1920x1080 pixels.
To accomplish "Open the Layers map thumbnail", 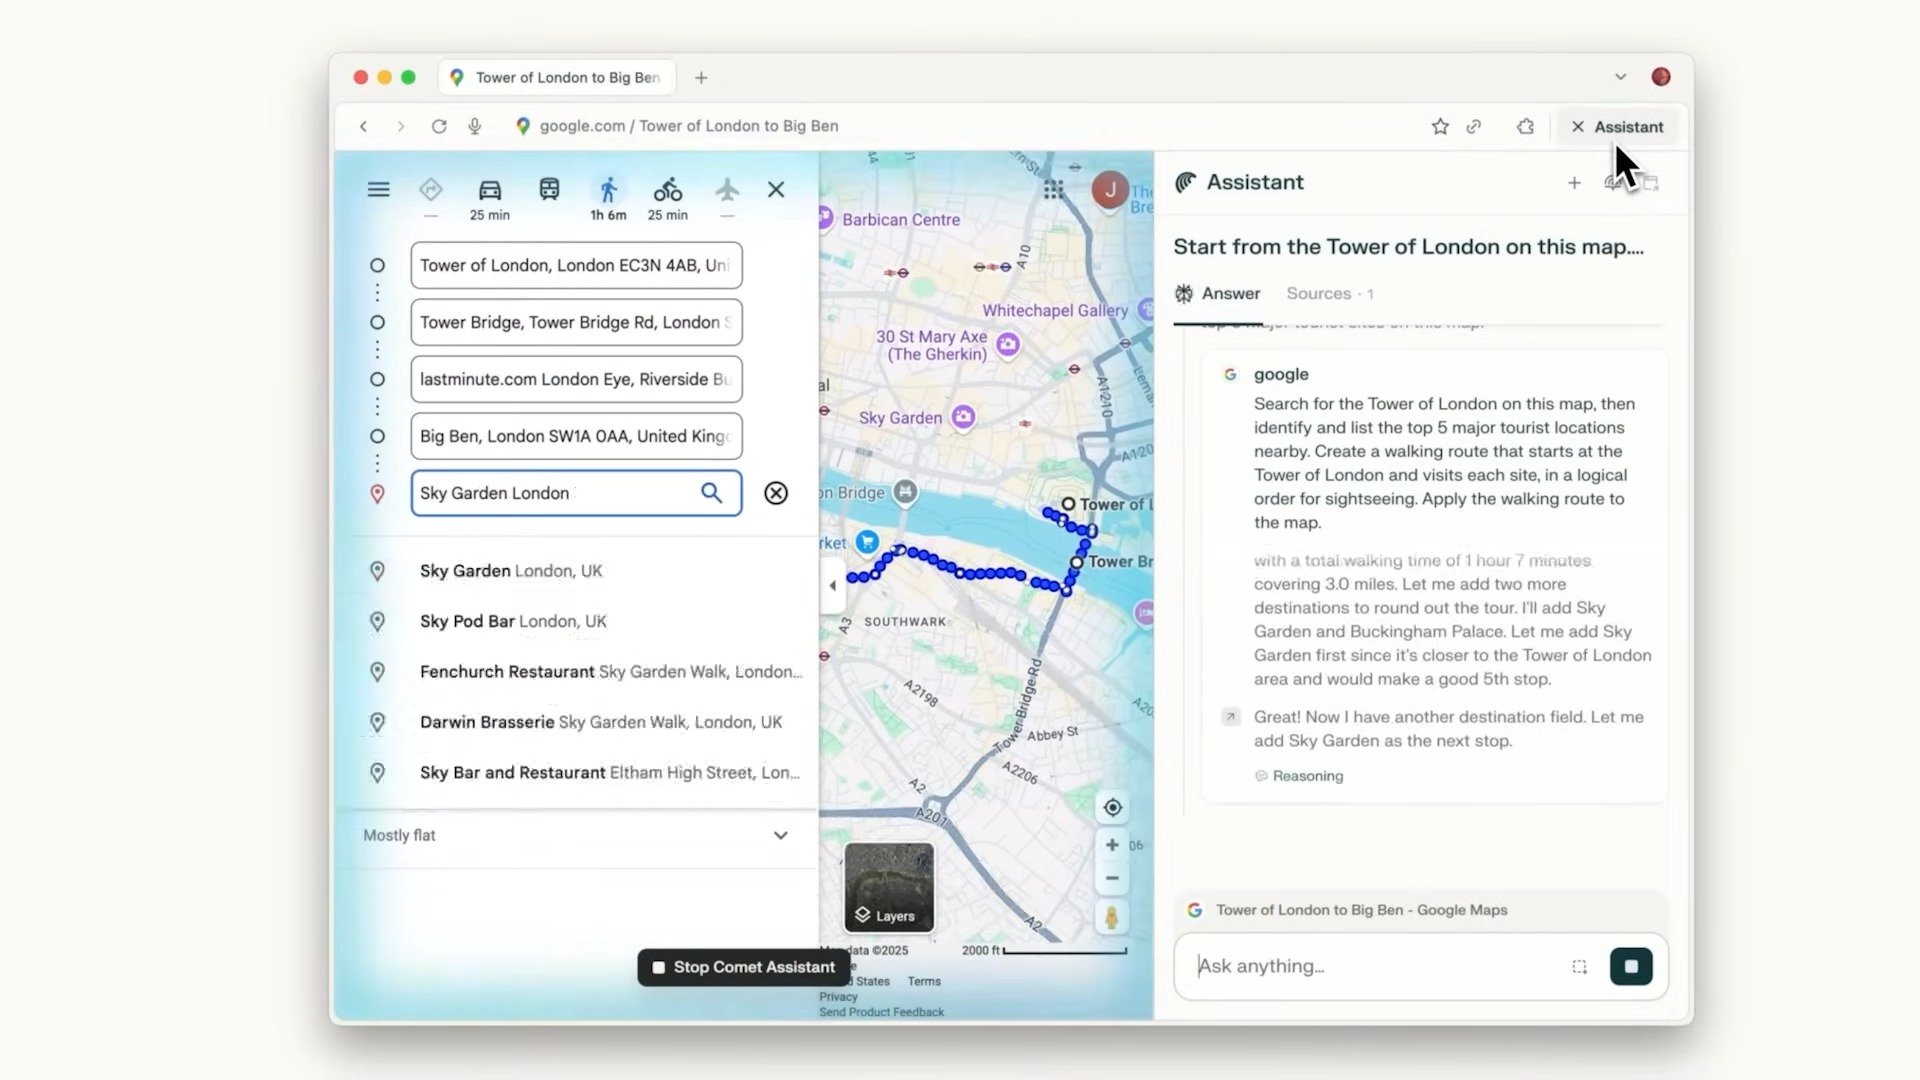I will [889, 887].
